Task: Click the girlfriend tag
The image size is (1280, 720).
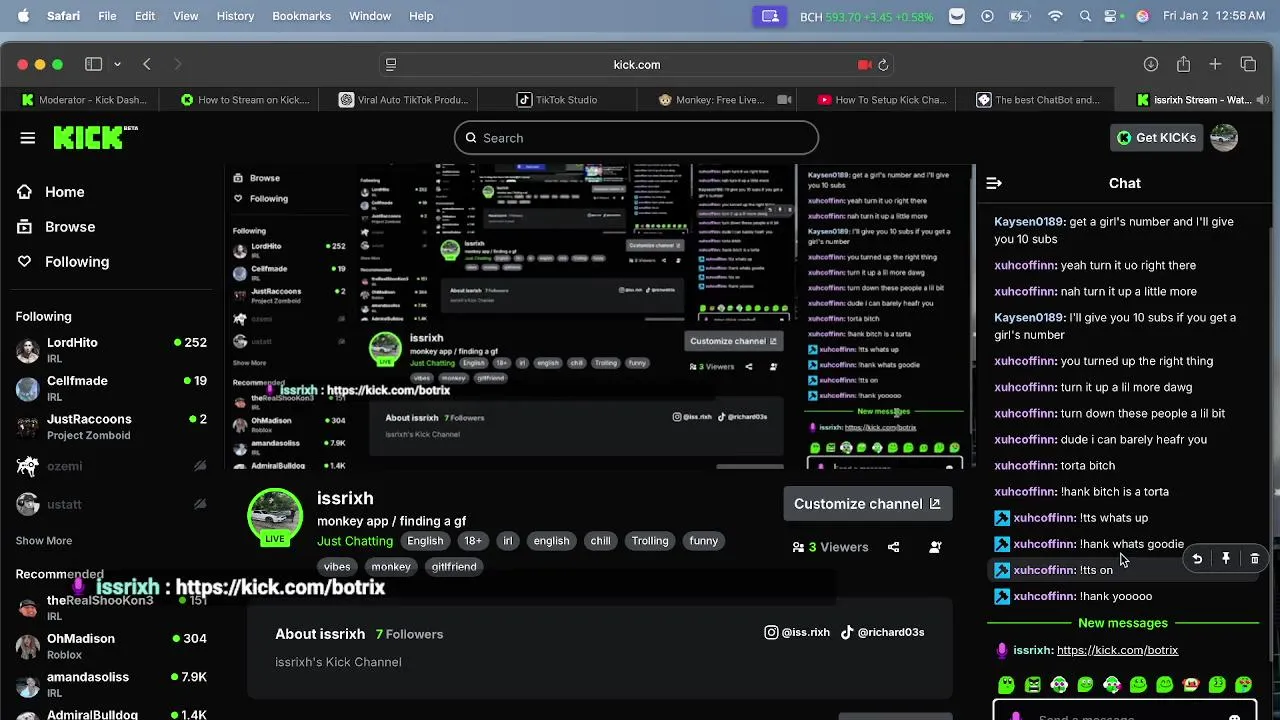Action: click(454, 566)
